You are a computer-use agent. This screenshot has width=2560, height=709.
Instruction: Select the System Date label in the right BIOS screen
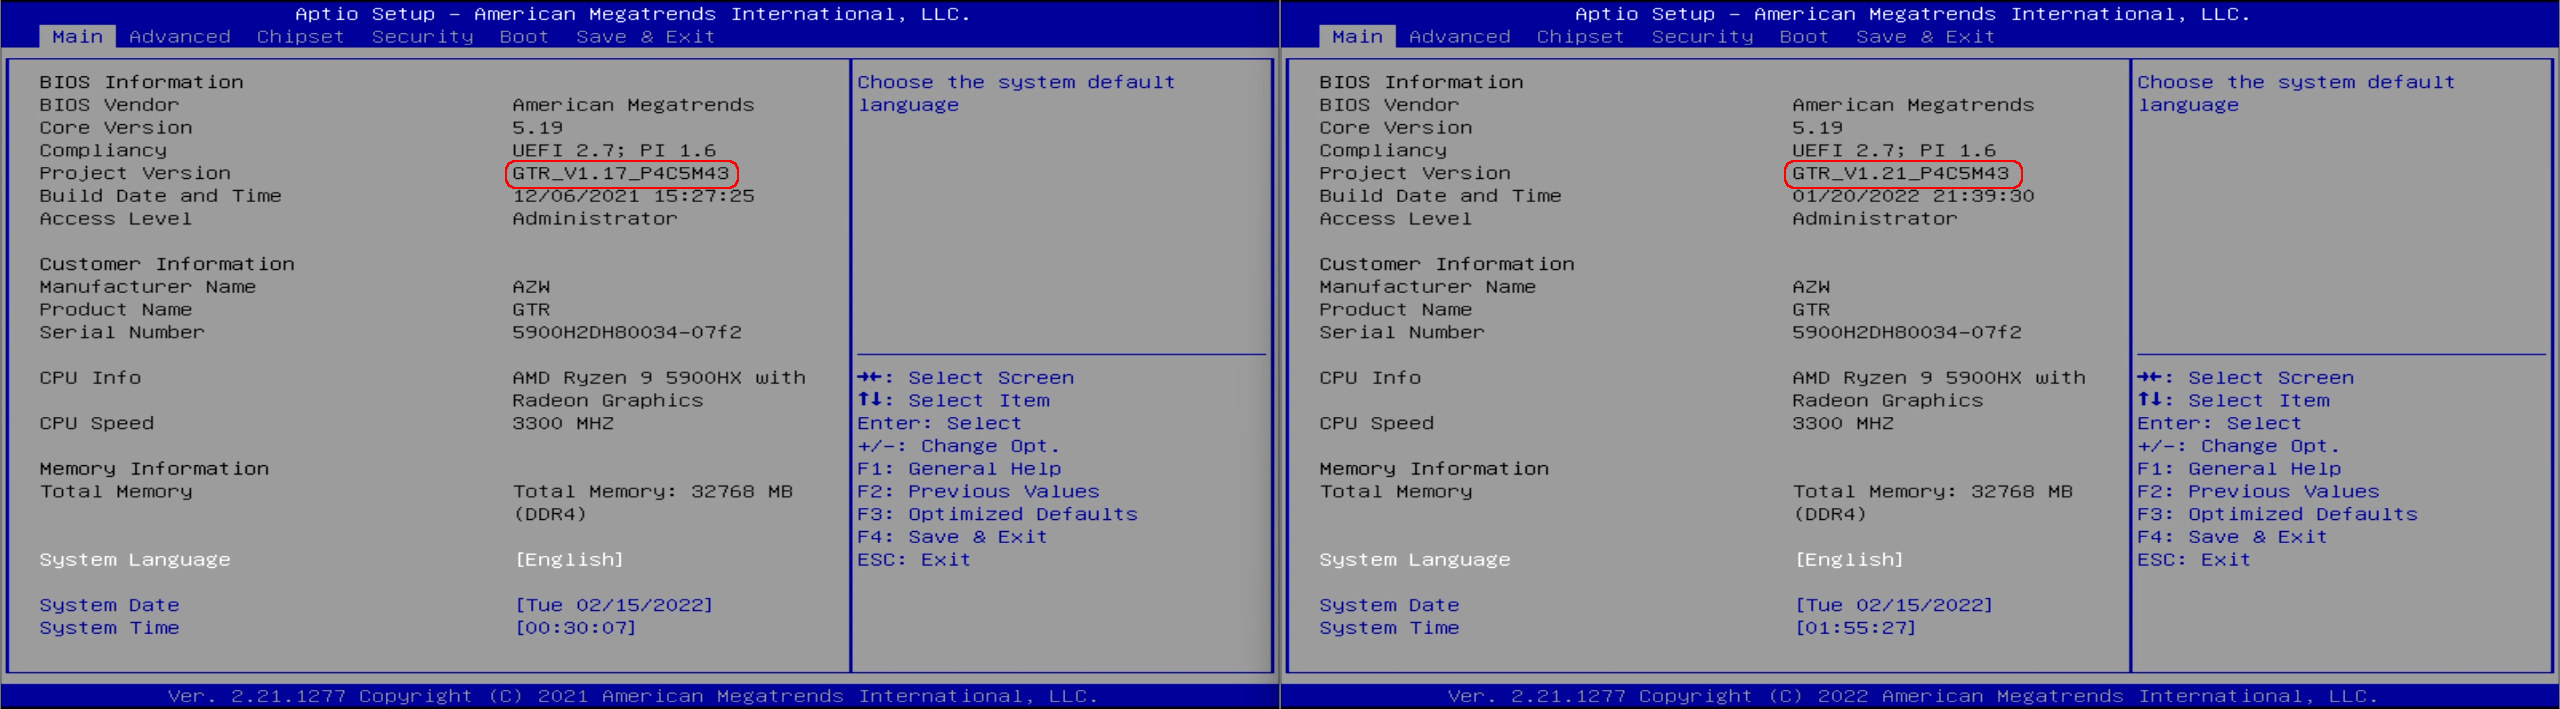click(x=1389, y=606)
